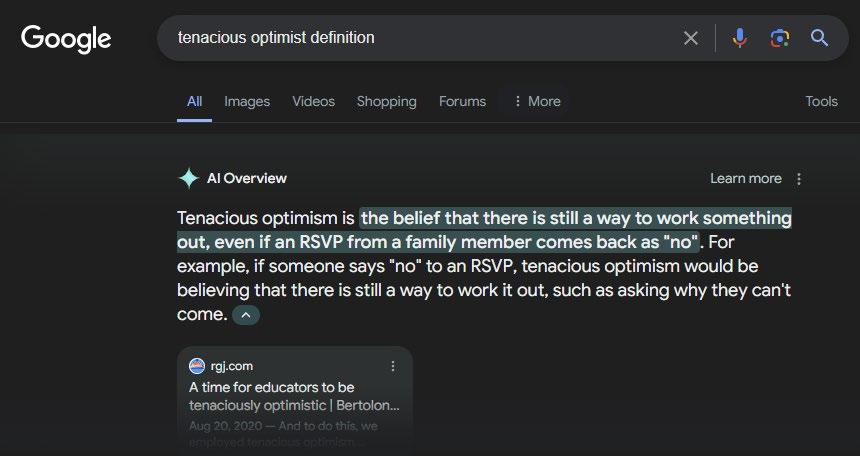Click the Learn more link
Image resolution: width=860 pixels, height=456 pixels.
(745, 178)
